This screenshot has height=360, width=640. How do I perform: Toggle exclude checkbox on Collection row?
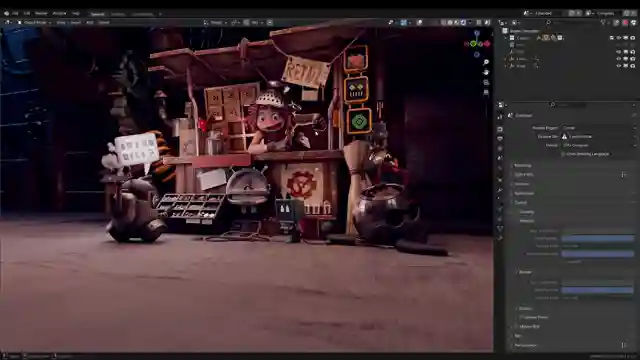[612, 38]
